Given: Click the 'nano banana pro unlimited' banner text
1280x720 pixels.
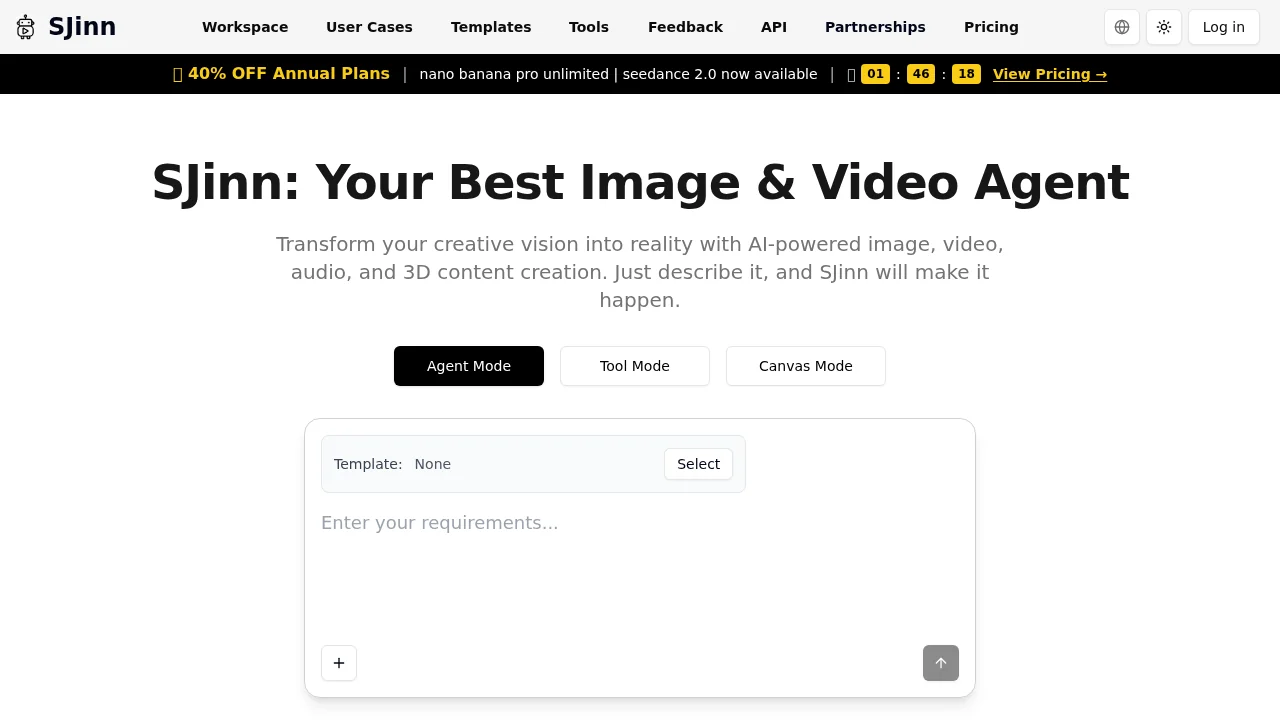Looking at the screenshot, I should coord(514,74).
